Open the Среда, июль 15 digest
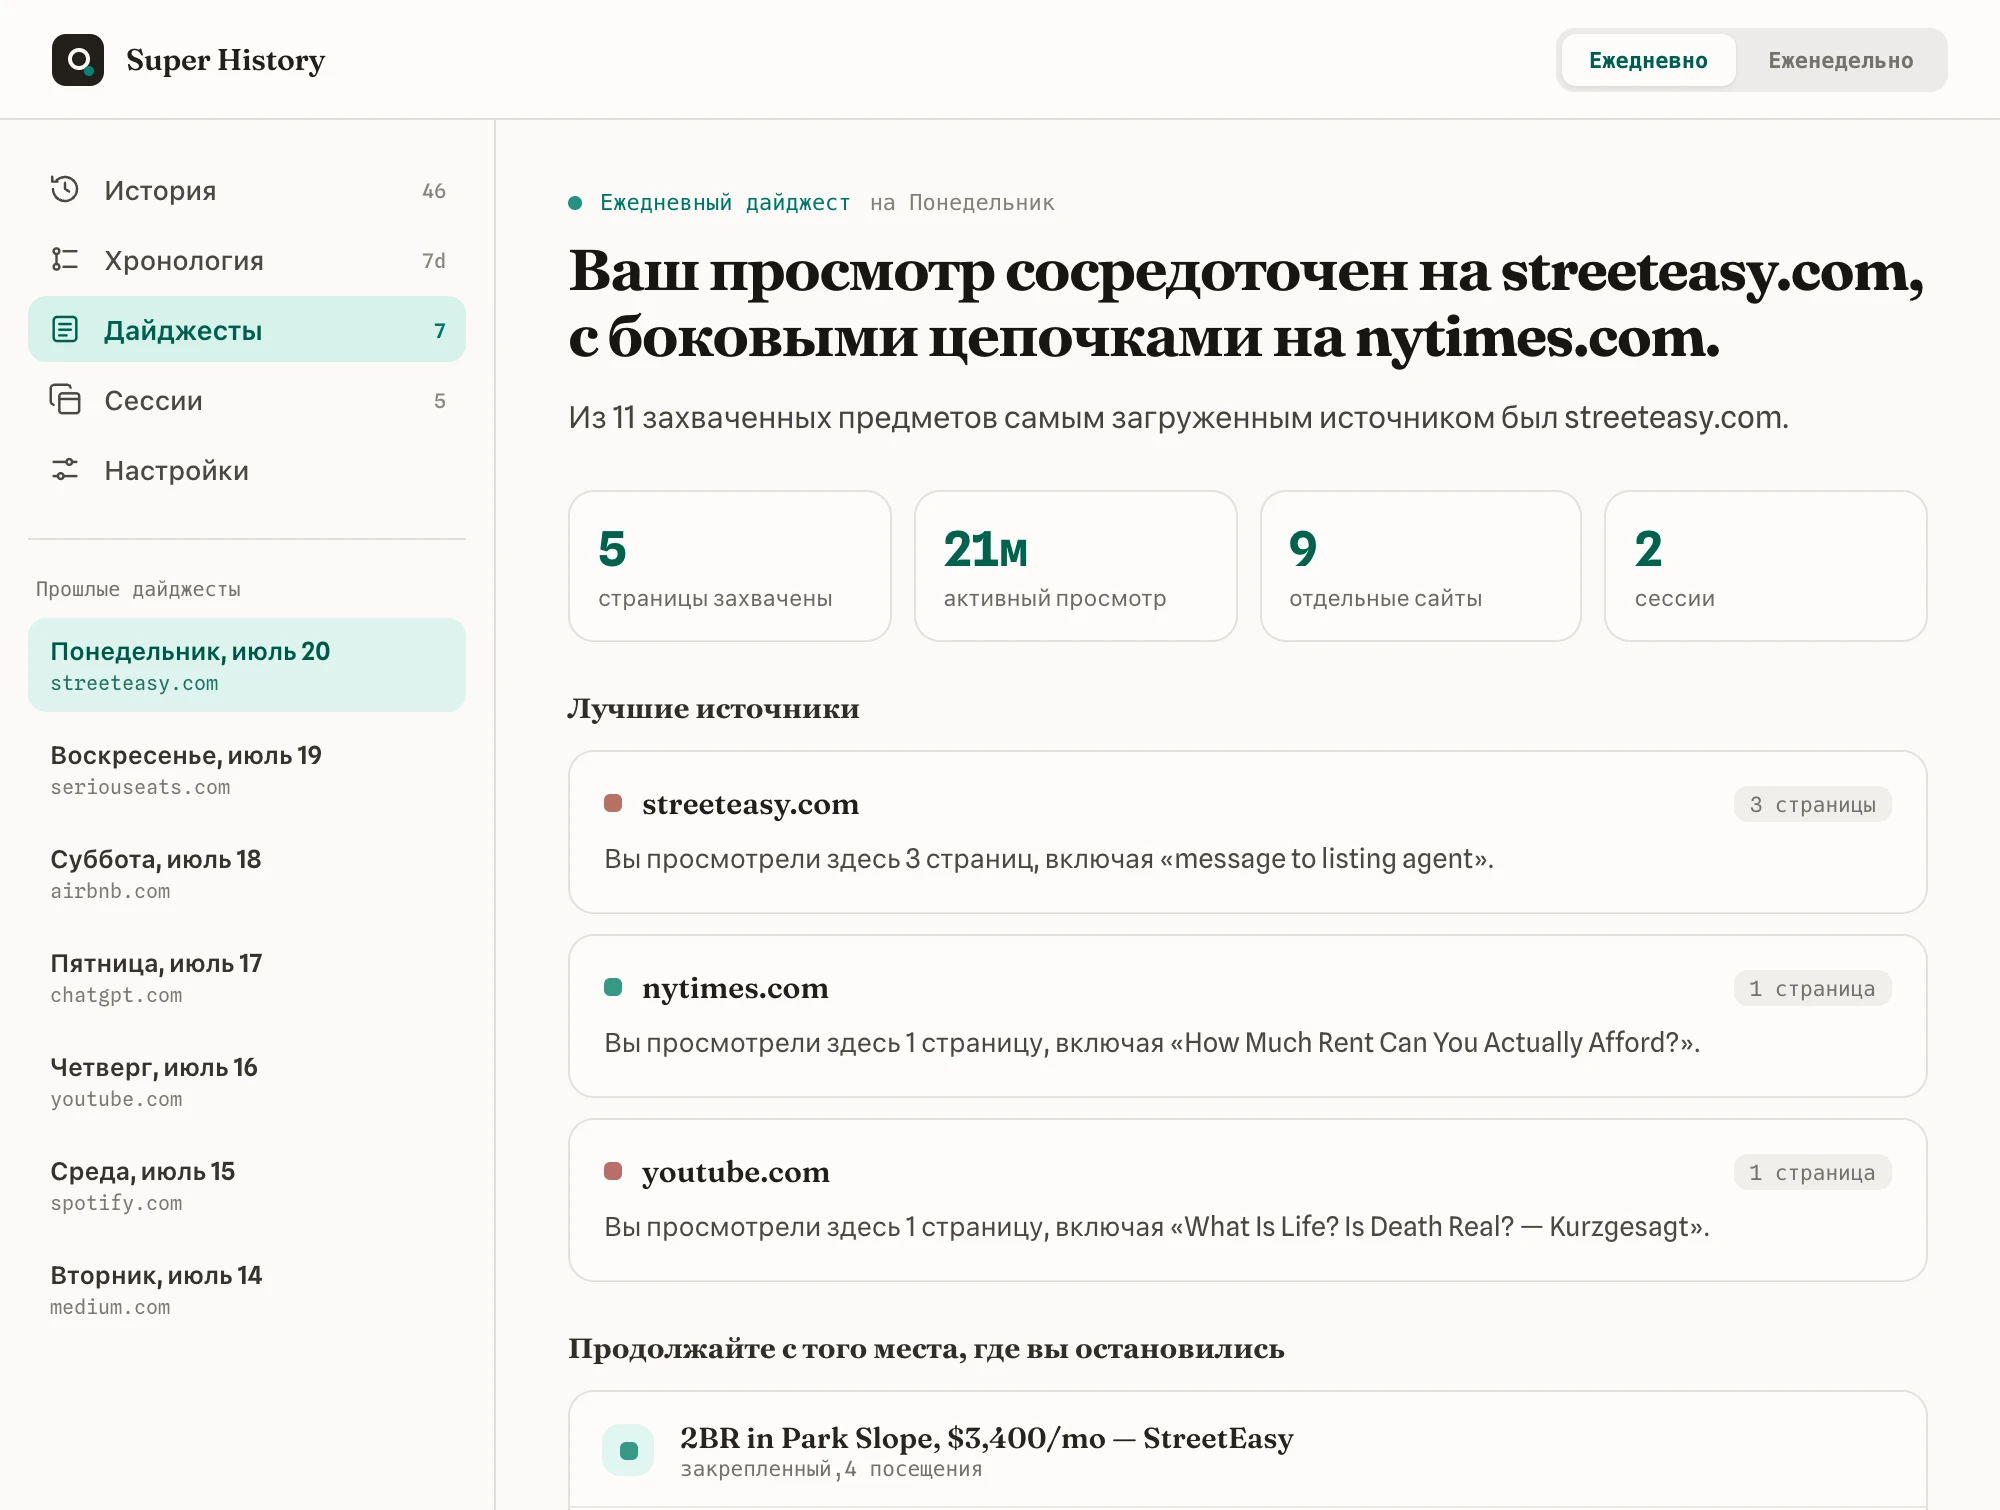 [x=247, y=1185]
